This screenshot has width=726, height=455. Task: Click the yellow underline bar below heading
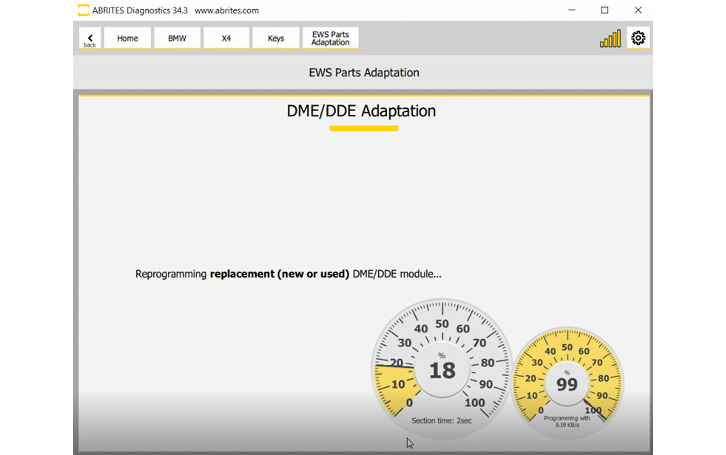364,128
